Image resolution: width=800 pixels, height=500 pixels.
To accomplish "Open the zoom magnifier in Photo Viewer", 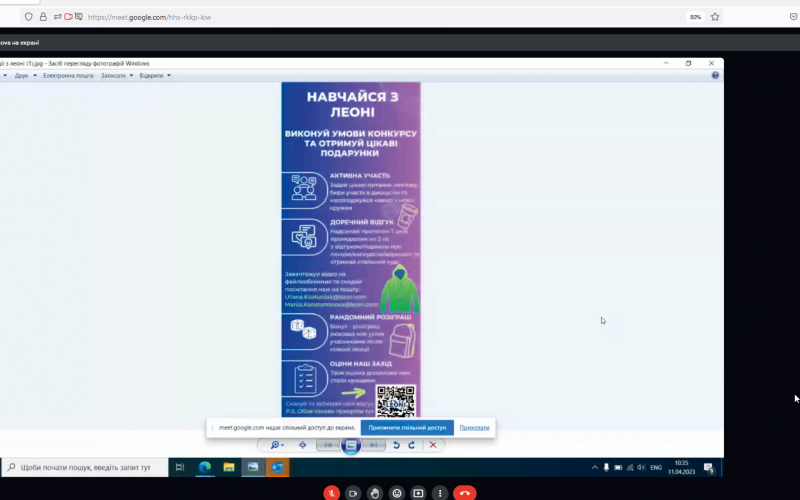I will tap(277, 445).
